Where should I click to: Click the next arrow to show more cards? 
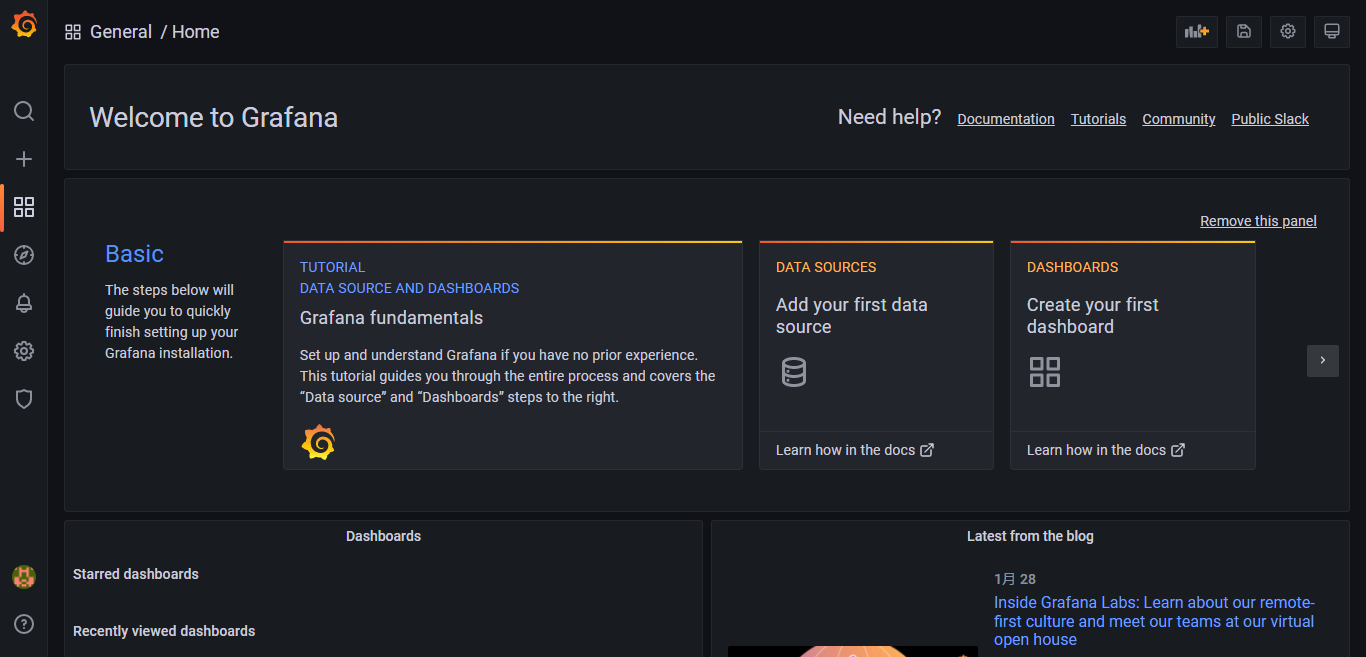1323,361
